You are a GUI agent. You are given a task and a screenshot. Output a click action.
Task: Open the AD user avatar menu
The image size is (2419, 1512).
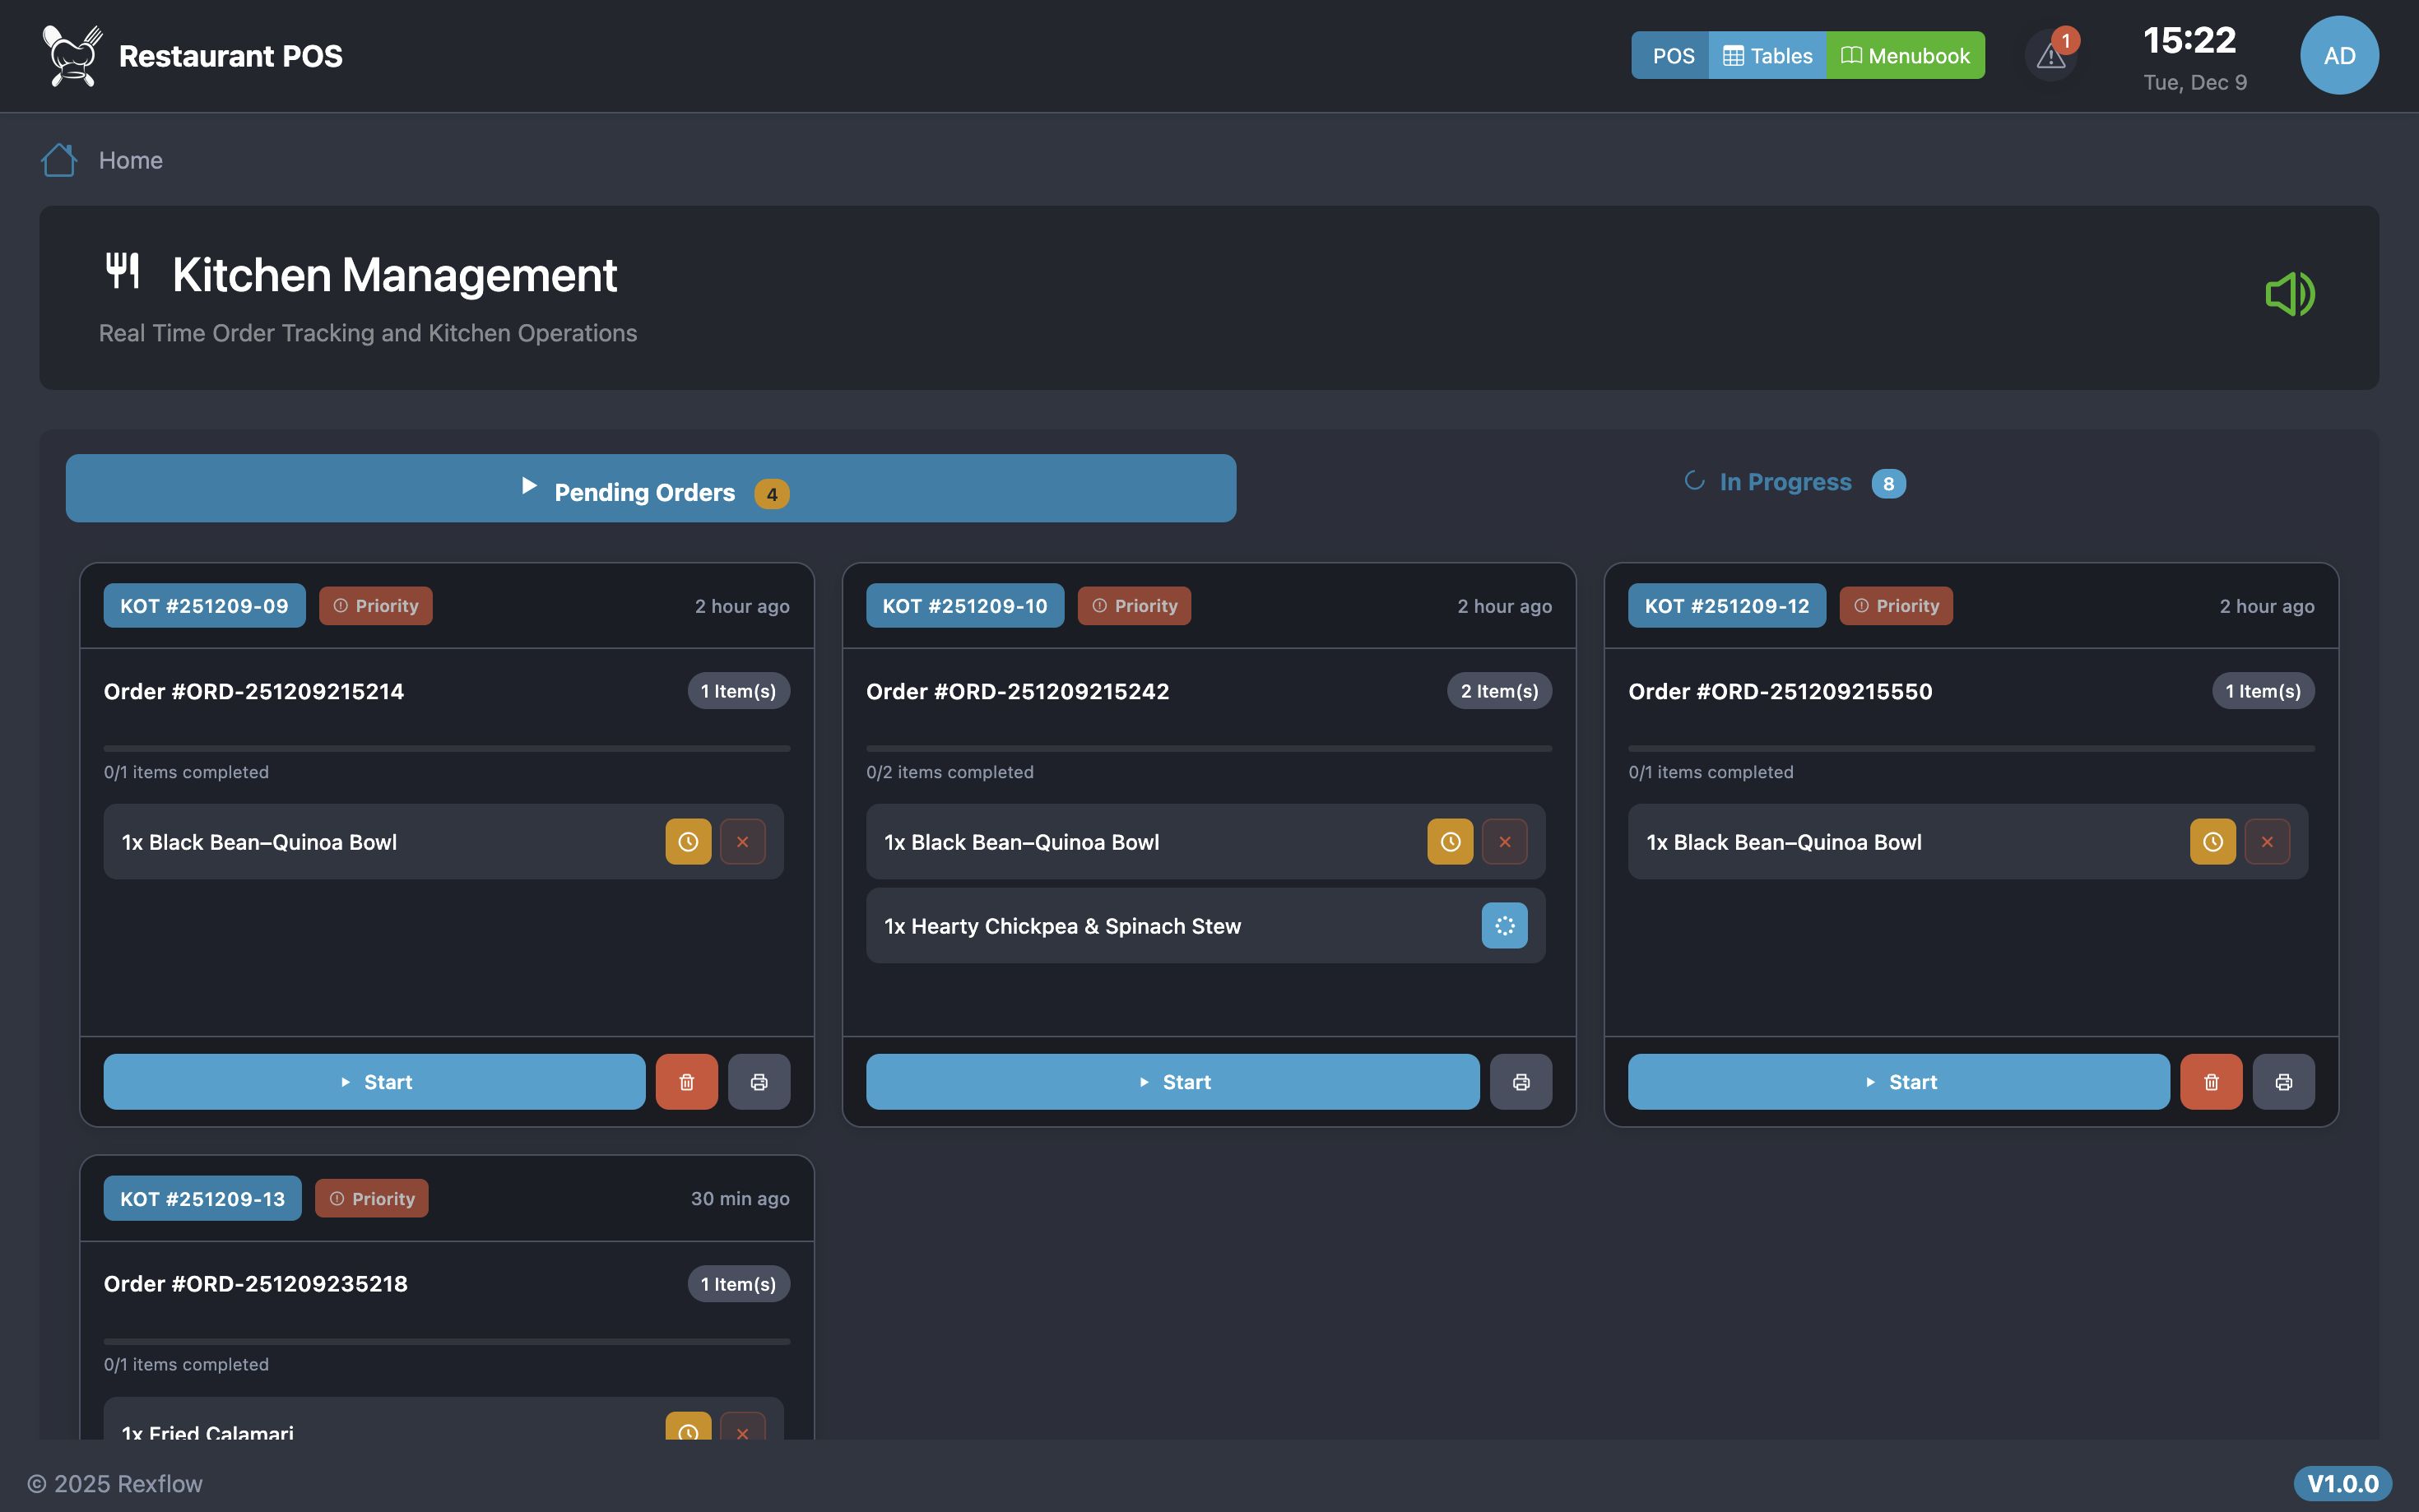(2338, 56)
